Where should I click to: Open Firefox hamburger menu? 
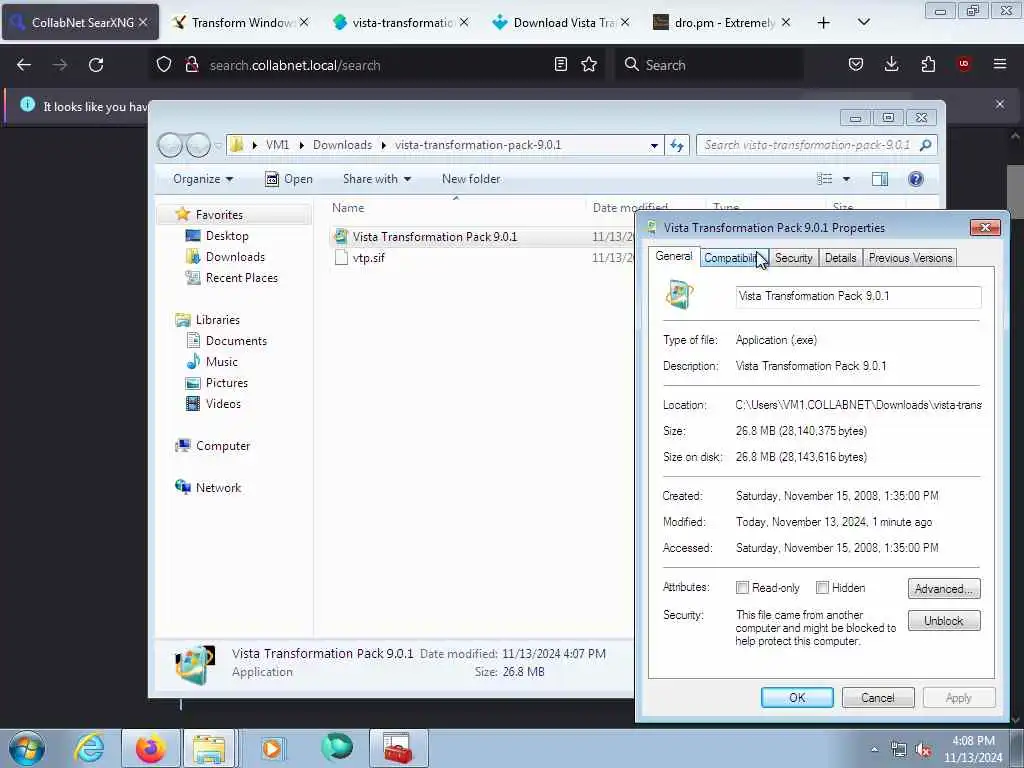point(1000,64)
